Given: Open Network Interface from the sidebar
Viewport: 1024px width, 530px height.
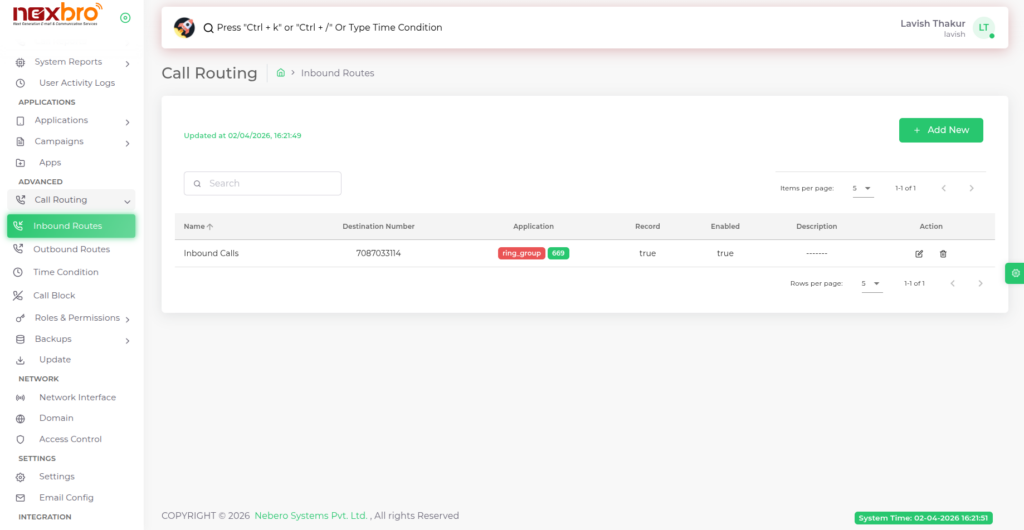Looking at the screenshot, I should 77,398.
